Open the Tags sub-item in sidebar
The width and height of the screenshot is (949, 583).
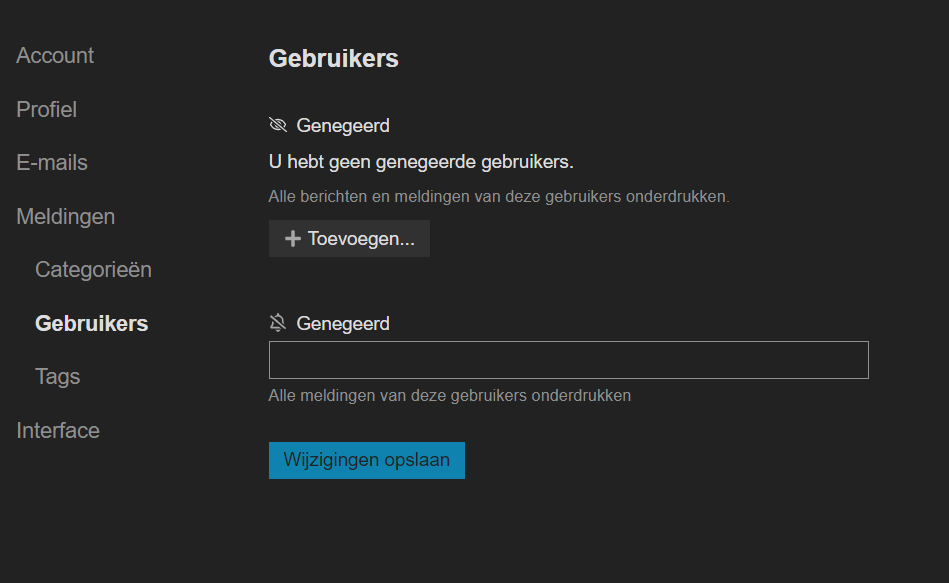(57, 377)
